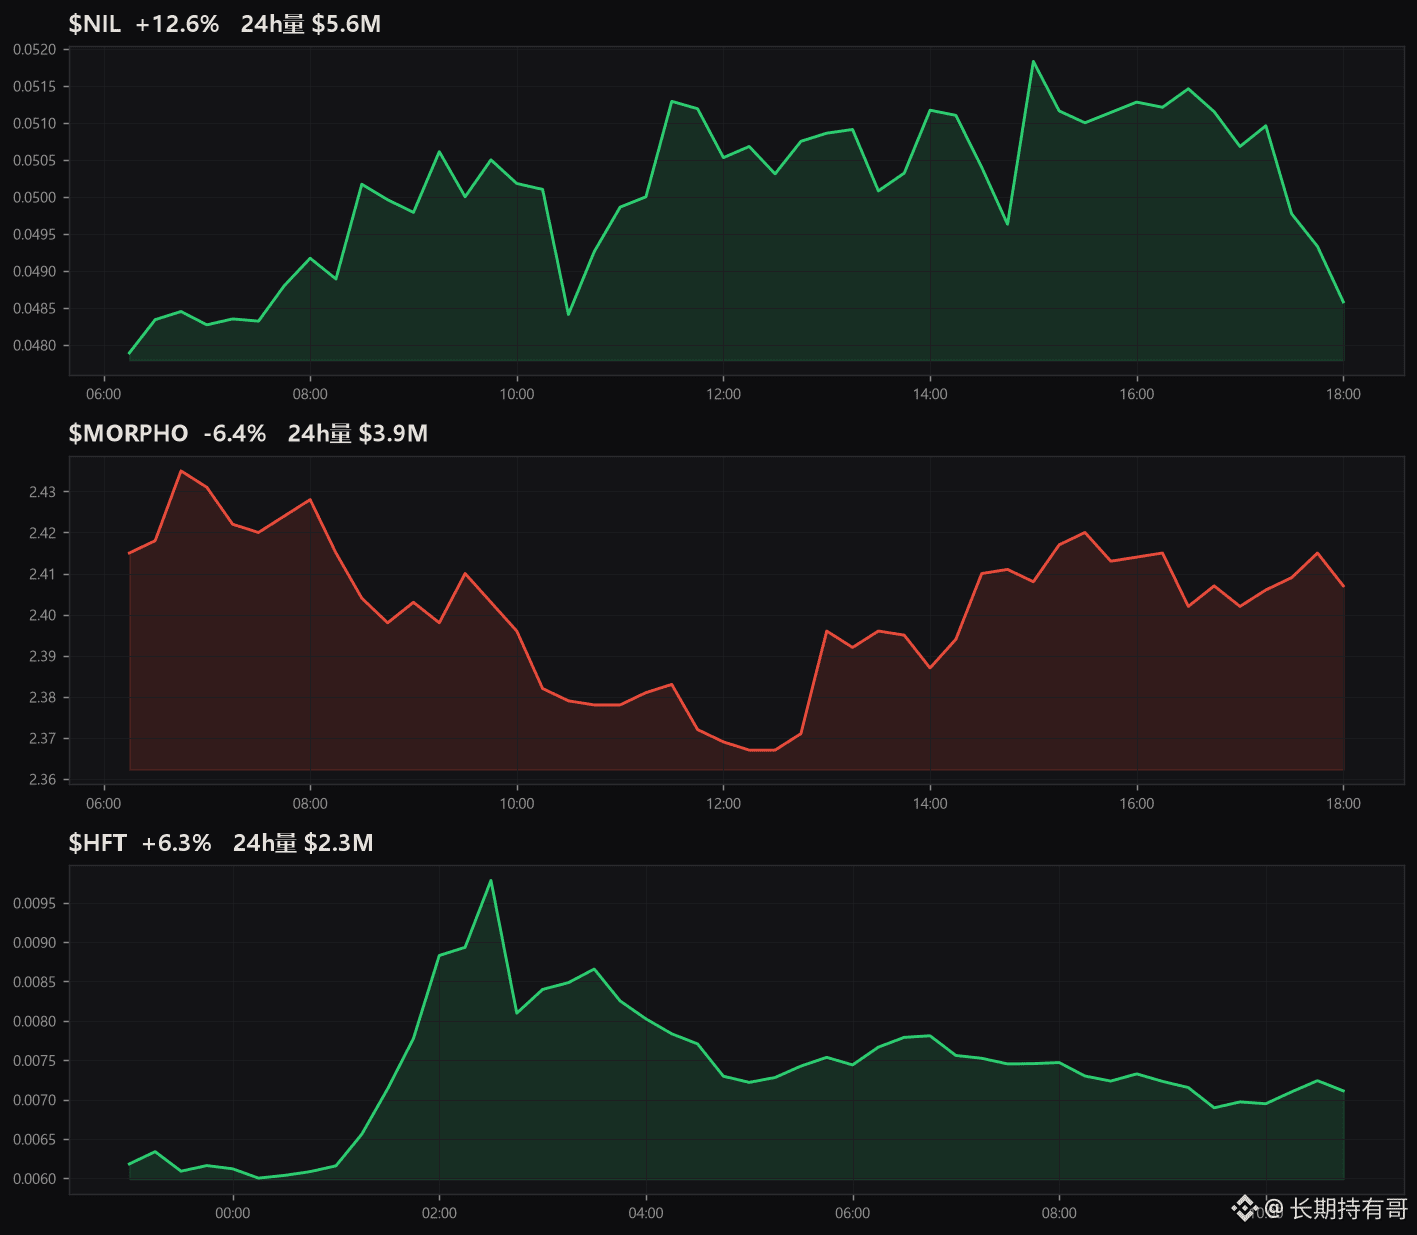Click 02:00 on the $HFT time axis

(x=439, y=1213)
